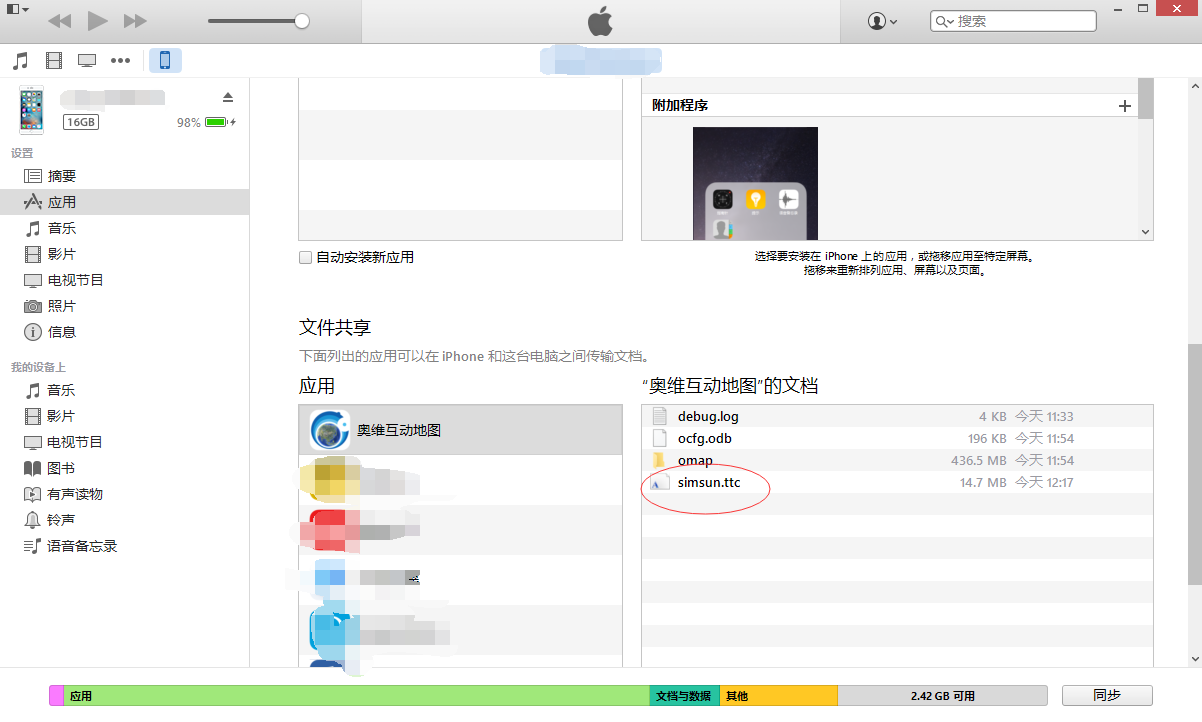Click the 98% battery indicator
Image resolution: width=1202 pixels, height=722 pixels.
(x=206, y=122)
